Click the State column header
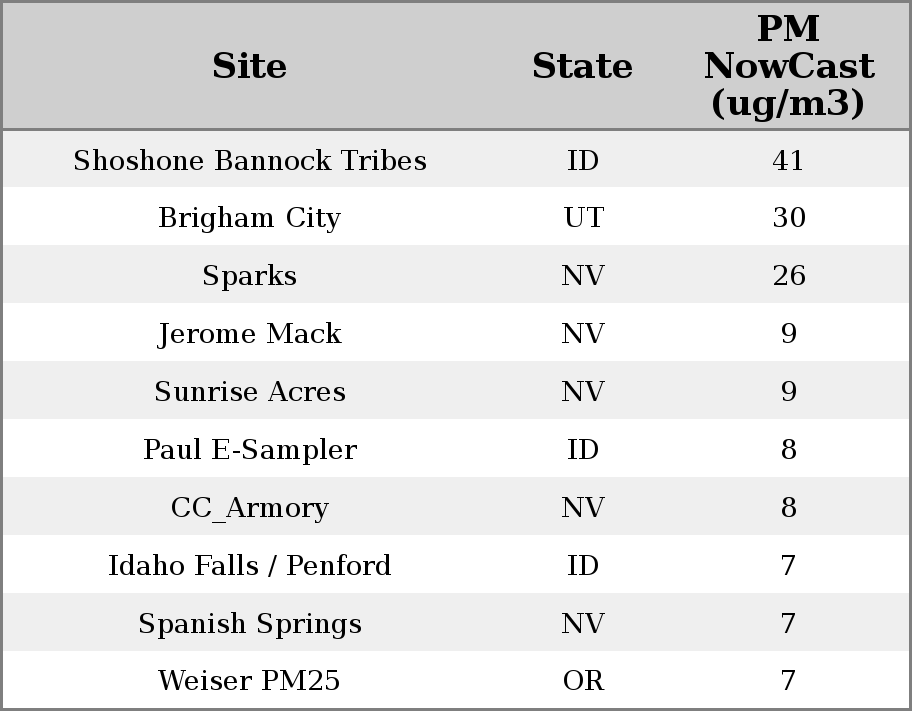This screenshot has height=711, width=912. click(x=582, y=66)
